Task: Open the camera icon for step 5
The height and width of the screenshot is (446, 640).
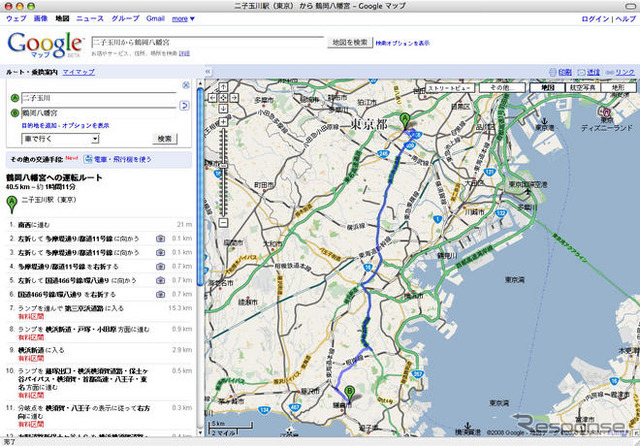Action: tap(160, 280)
